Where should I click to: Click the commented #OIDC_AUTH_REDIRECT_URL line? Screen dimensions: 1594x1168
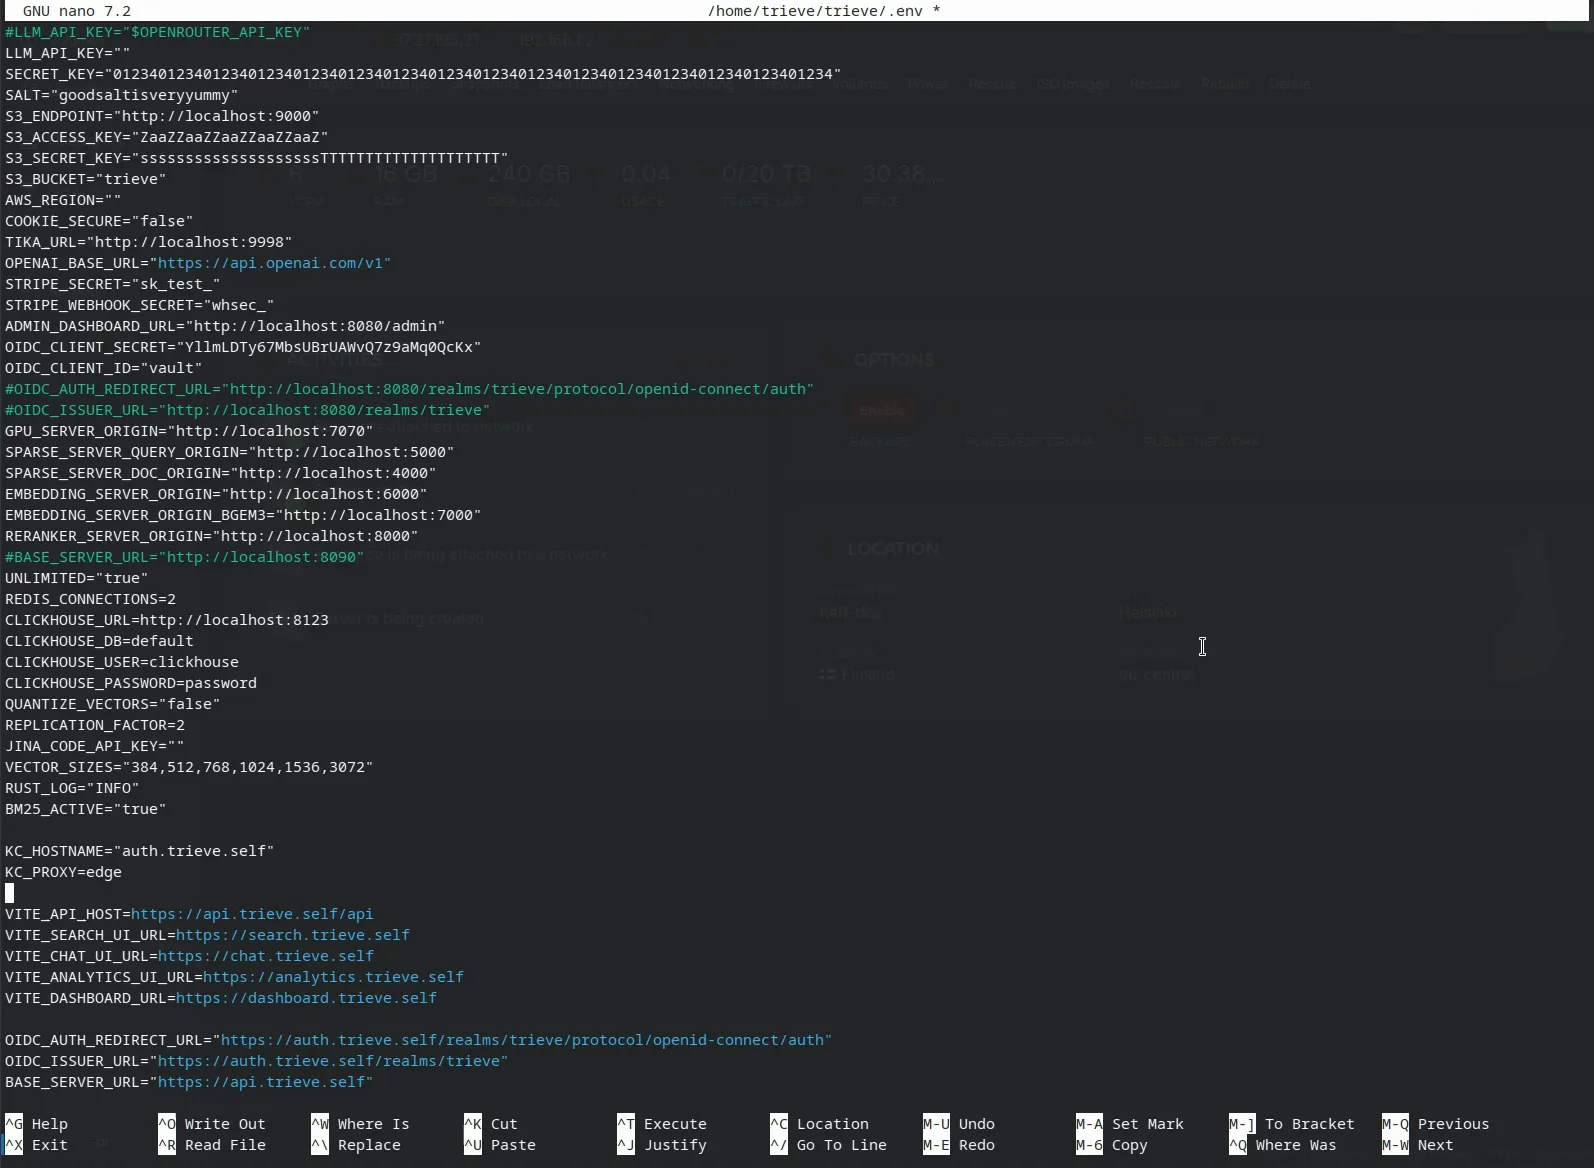[410, 389]
